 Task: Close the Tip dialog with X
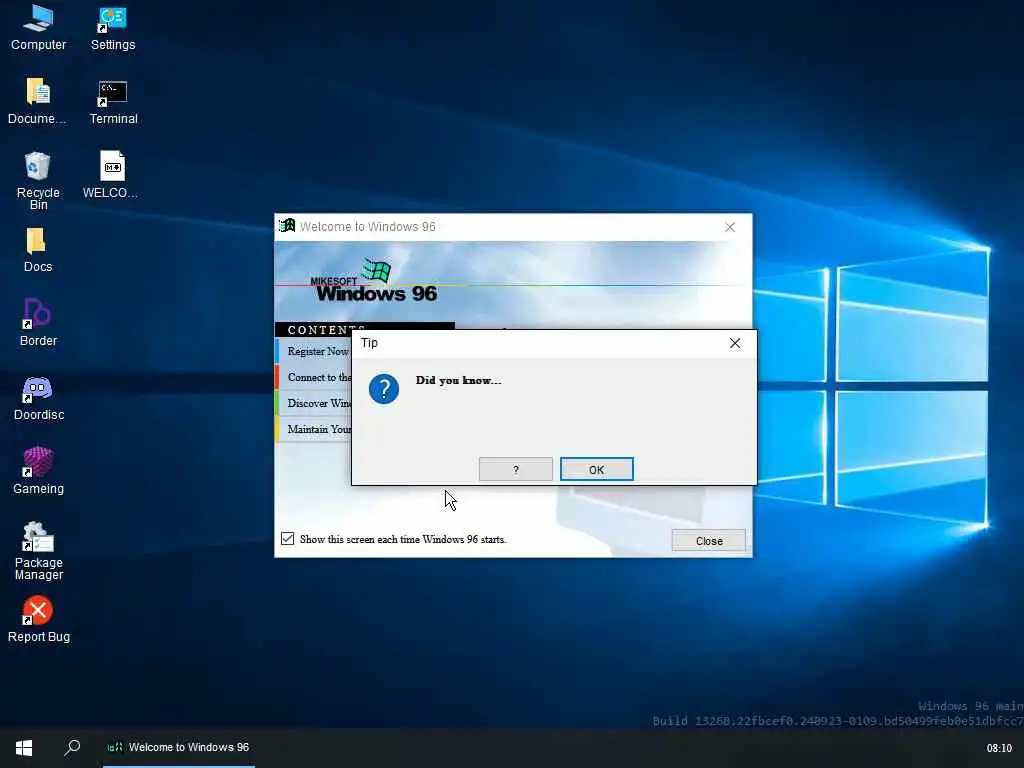coord(735,343)
